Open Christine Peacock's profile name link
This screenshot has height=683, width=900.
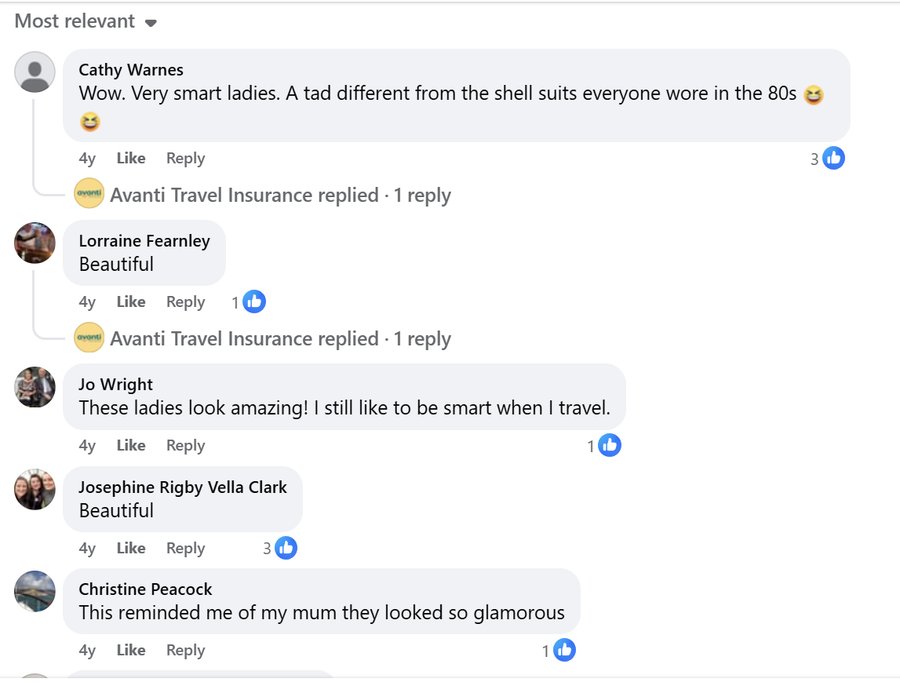pyautogui.click(x=145, y=589)
